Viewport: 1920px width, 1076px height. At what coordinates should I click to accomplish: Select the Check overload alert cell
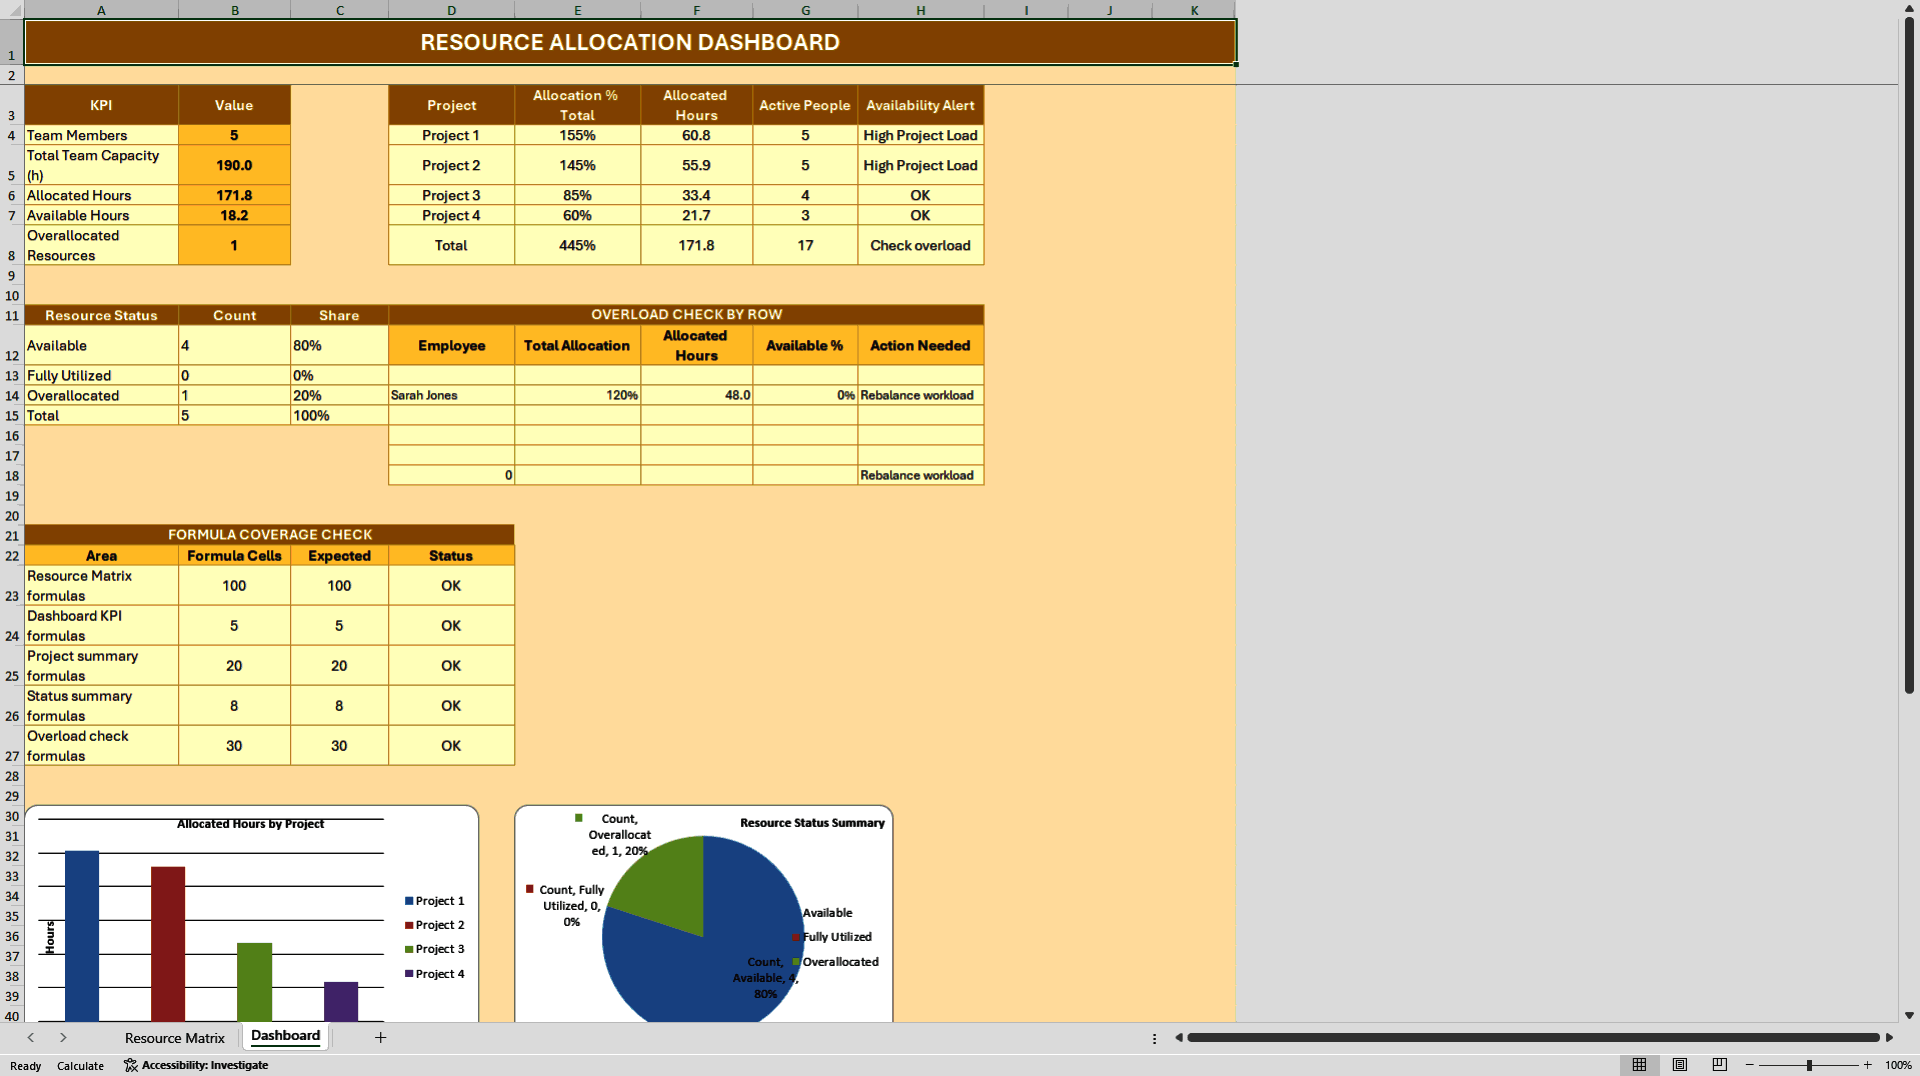pos(920,245)
